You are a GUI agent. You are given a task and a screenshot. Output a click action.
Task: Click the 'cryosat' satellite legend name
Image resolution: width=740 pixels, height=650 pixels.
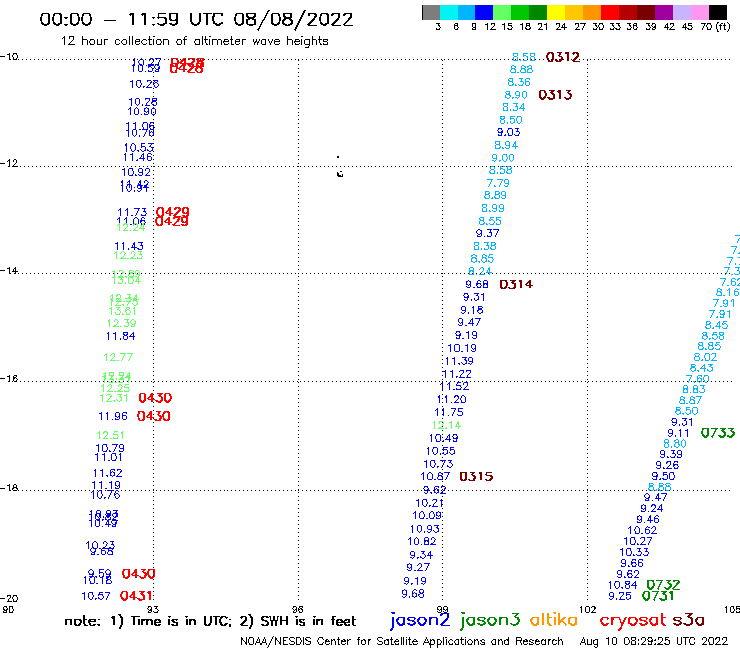click(633, 620)
